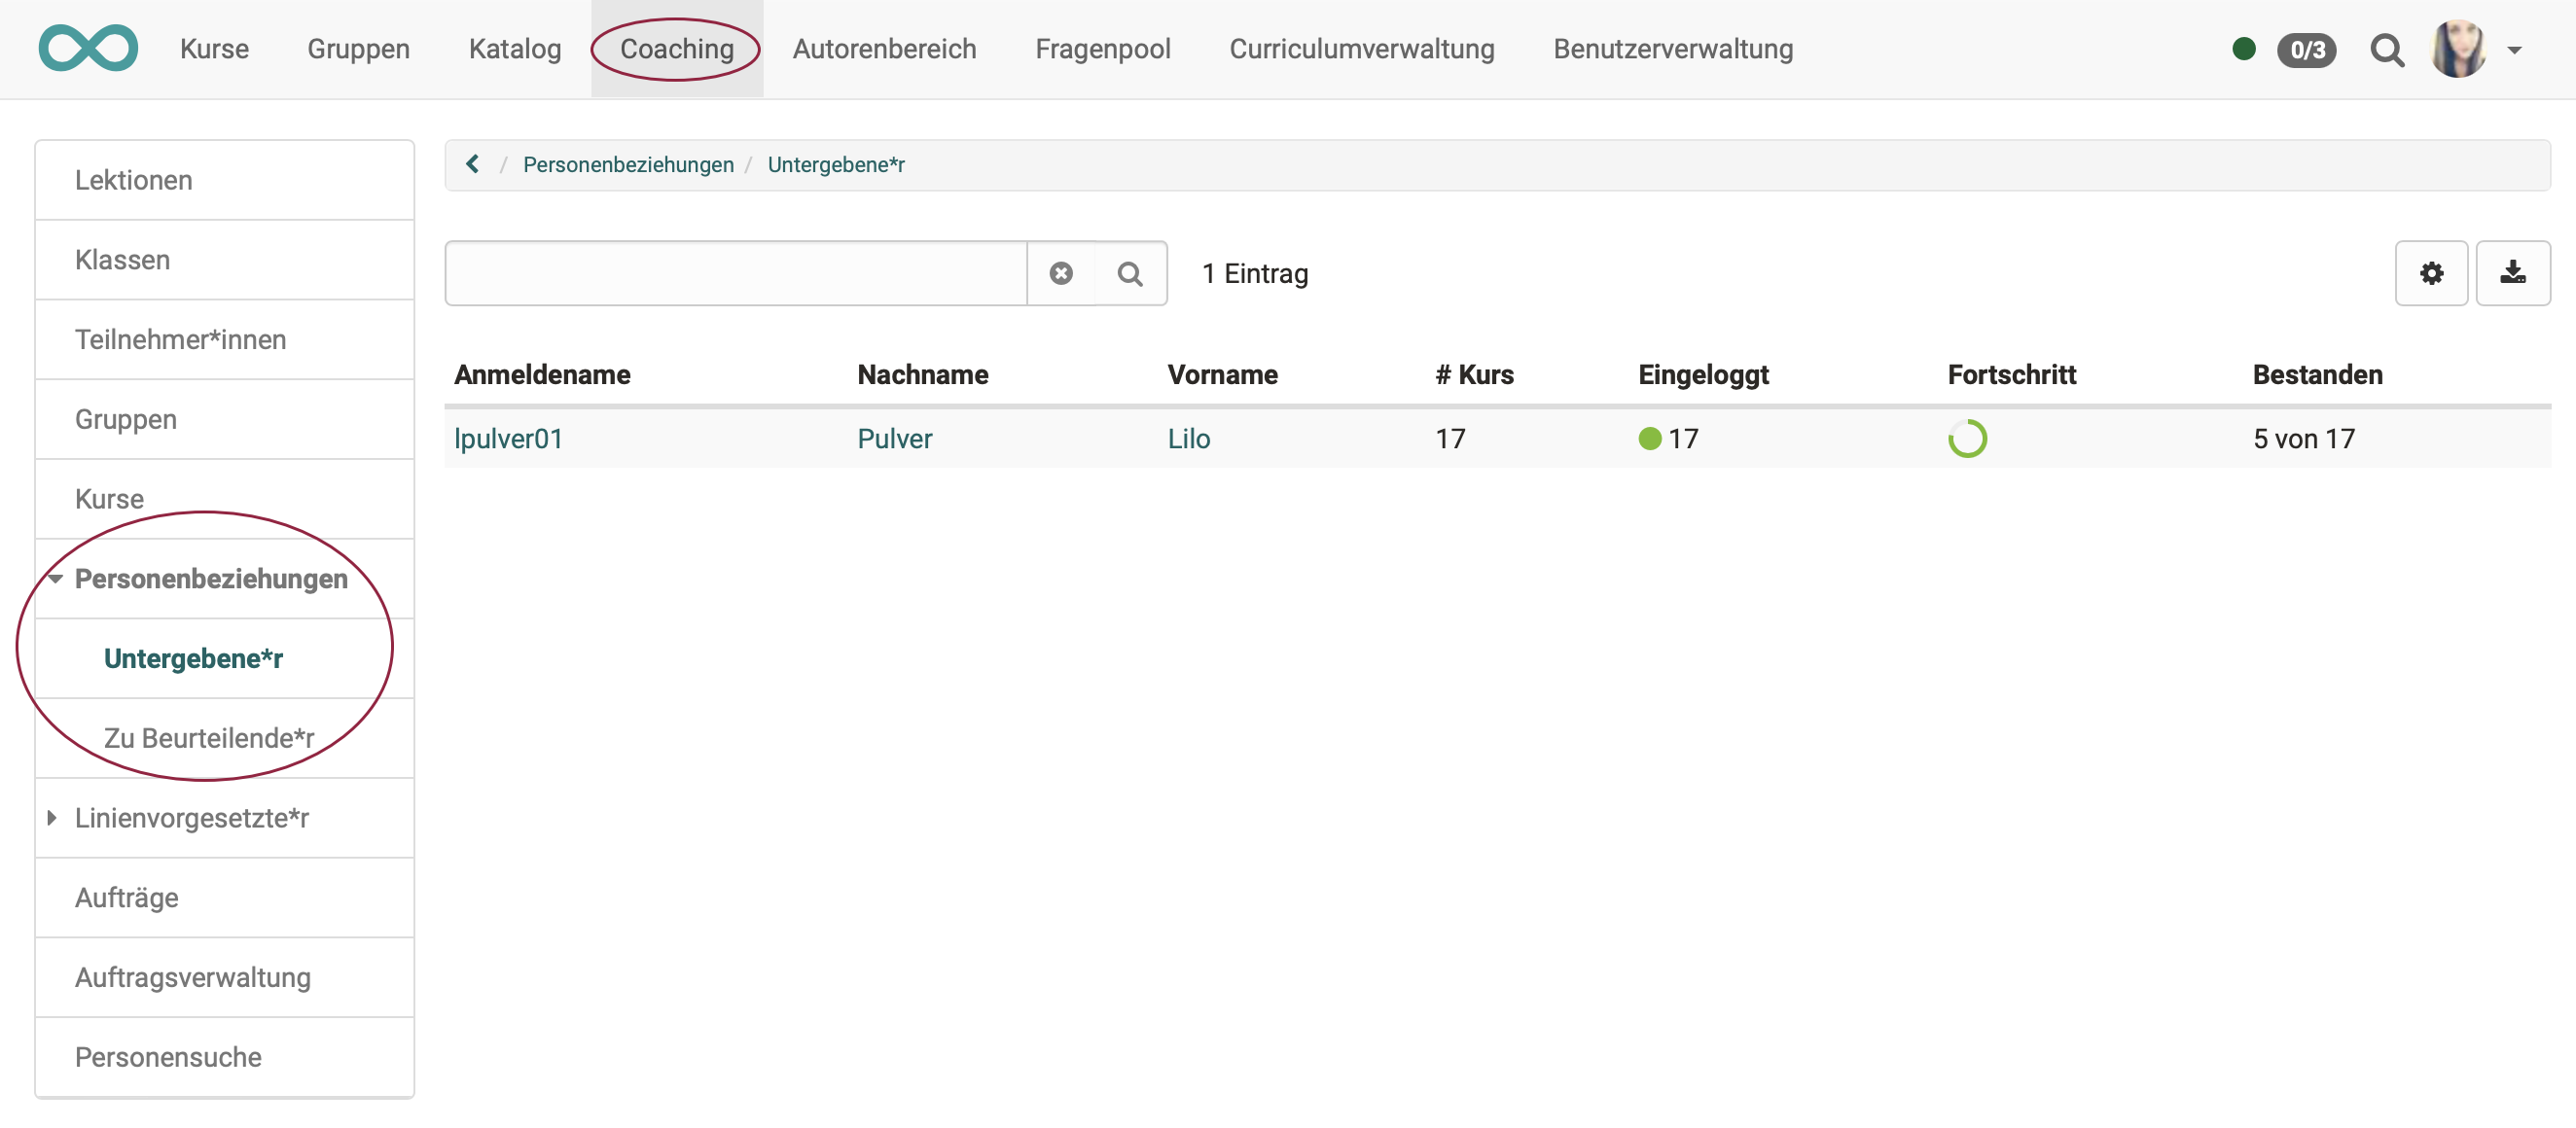
Task: Go back with the breadcrumb arrow
Action: pos(473,164)
